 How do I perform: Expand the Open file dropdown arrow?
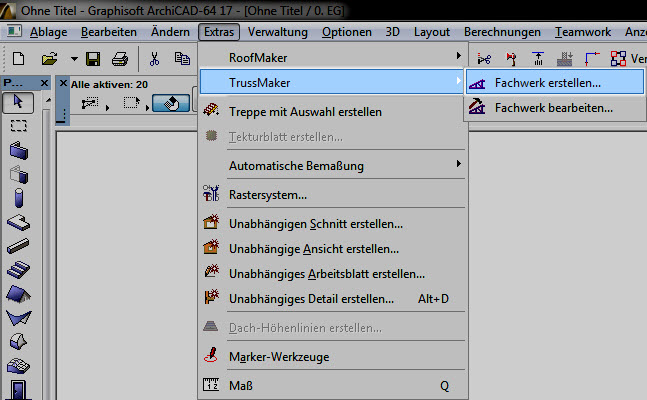point(74,59)
